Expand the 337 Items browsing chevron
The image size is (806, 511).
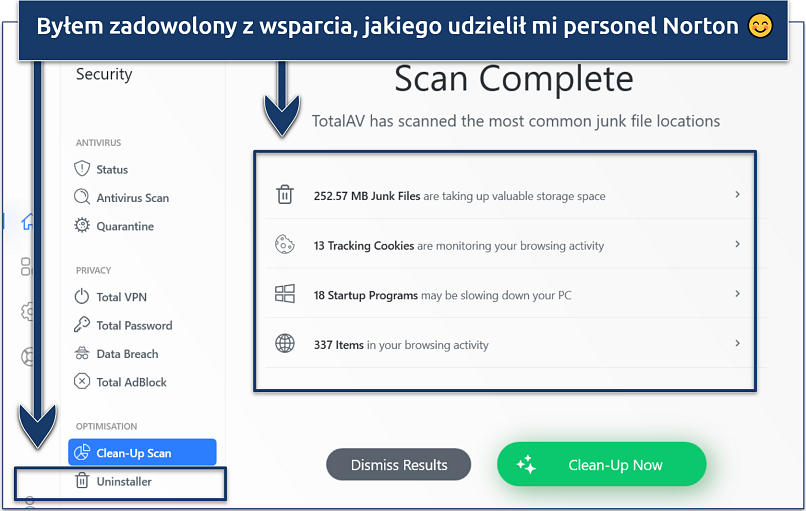[x=738, y=344]
